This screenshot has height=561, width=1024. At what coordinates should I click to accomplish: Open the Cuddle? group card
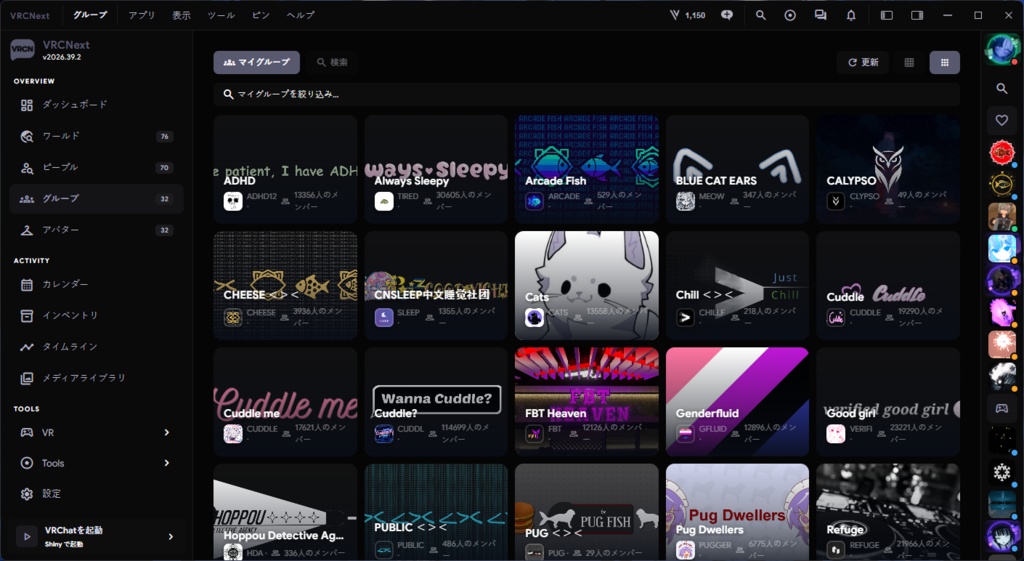tap(436, 402)
